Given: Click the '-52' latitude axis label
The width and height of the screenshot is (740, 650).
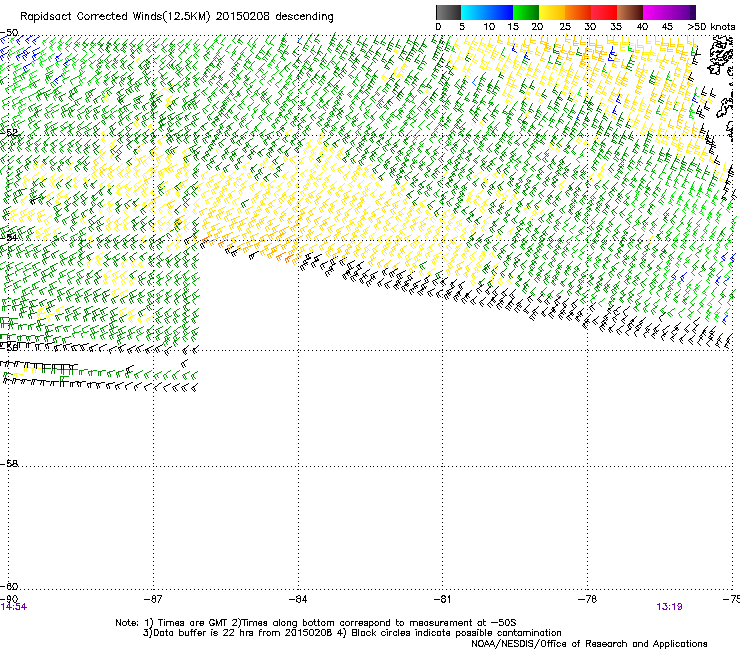Looking at the screenshot, I should [9, 132].
